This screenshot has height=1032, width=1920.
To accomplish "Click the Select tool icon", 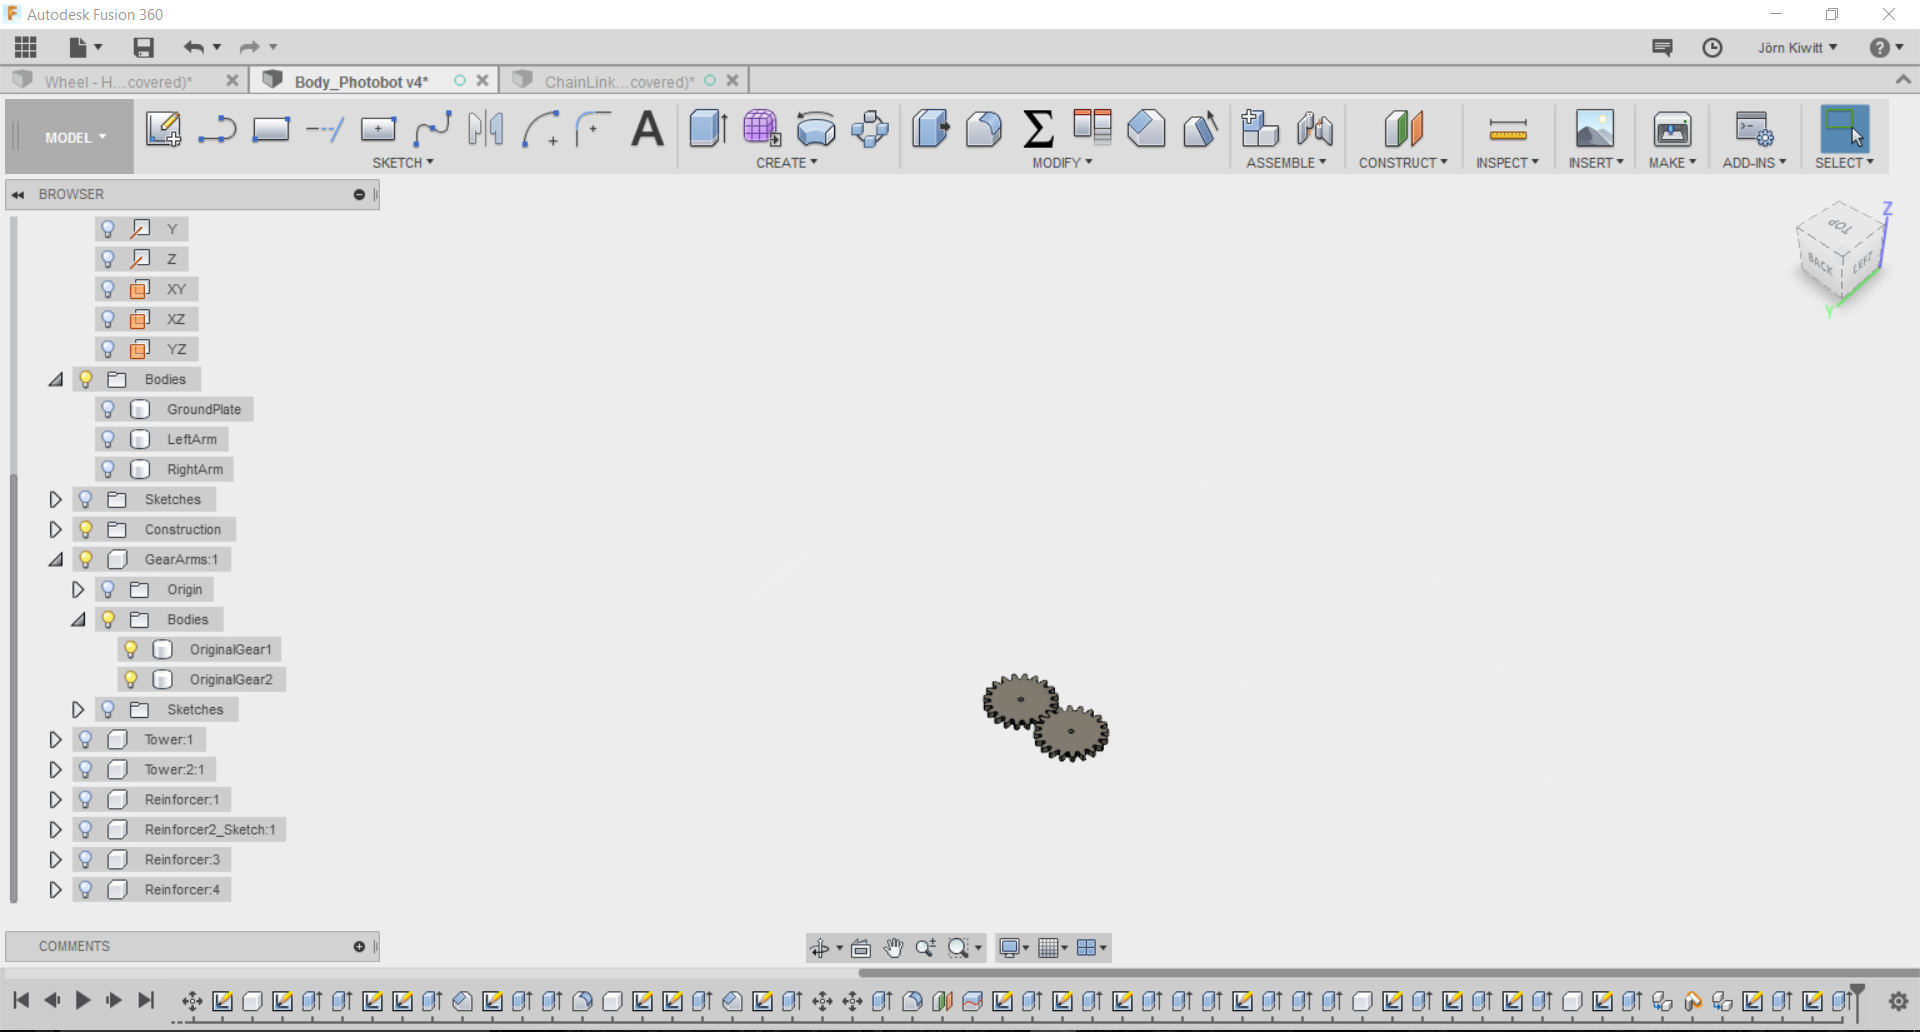I will [x=1844, y=128].
